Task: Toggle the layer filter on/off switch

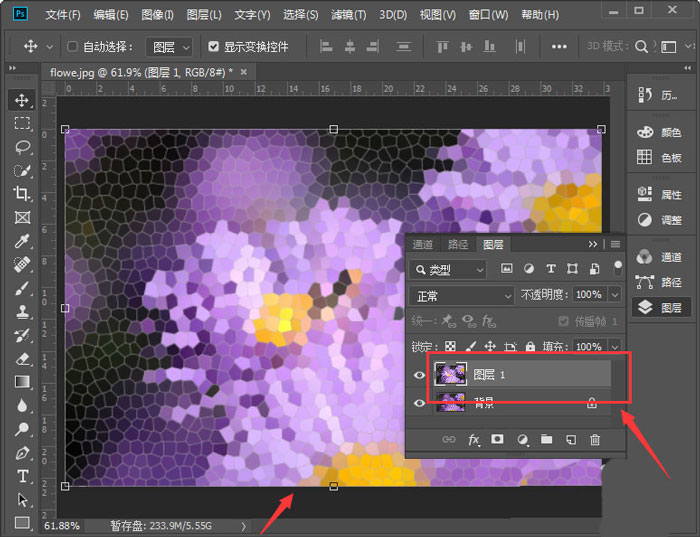Action: [x=618, y=268]
